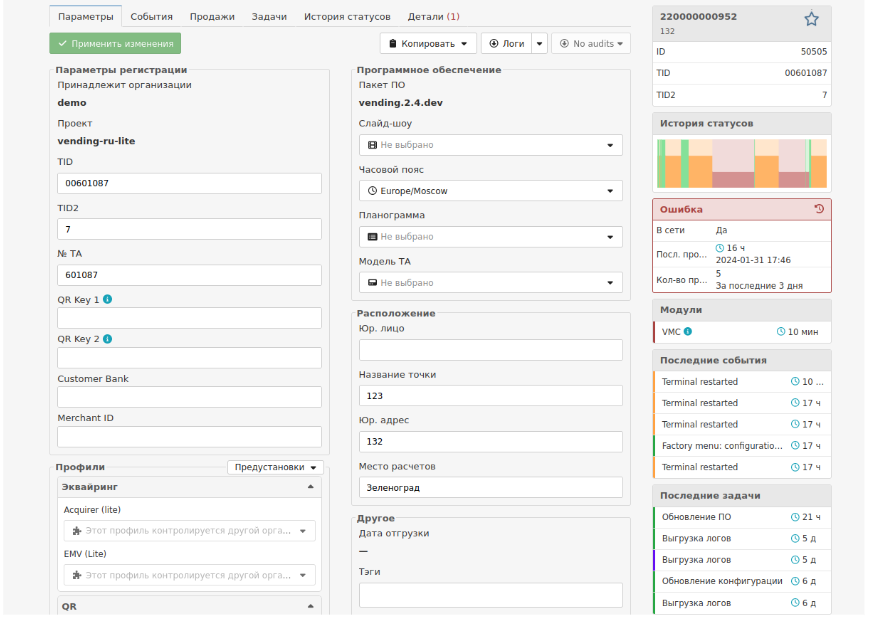Open Factory menu: configuratio... event
870x617 pixels.
[742, 446]
